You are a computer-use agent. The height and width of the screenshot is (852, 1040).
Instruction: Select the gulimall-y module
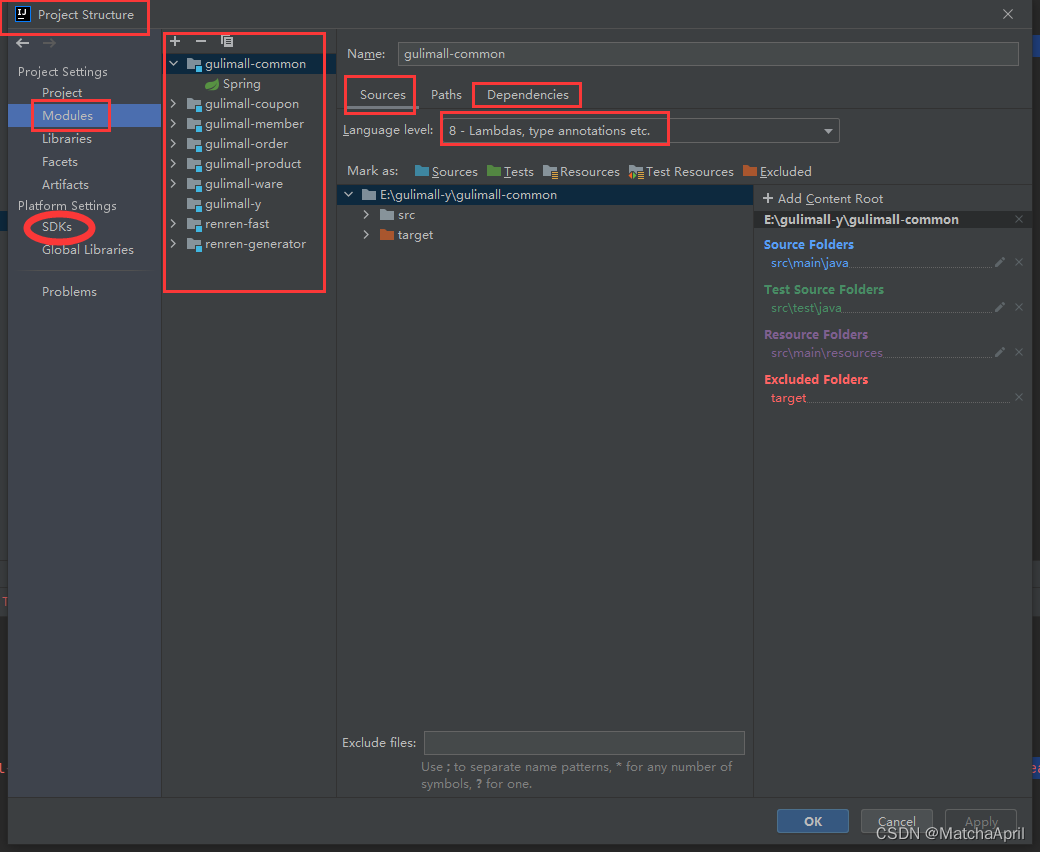pyautogui.click(x=224, y=204)
